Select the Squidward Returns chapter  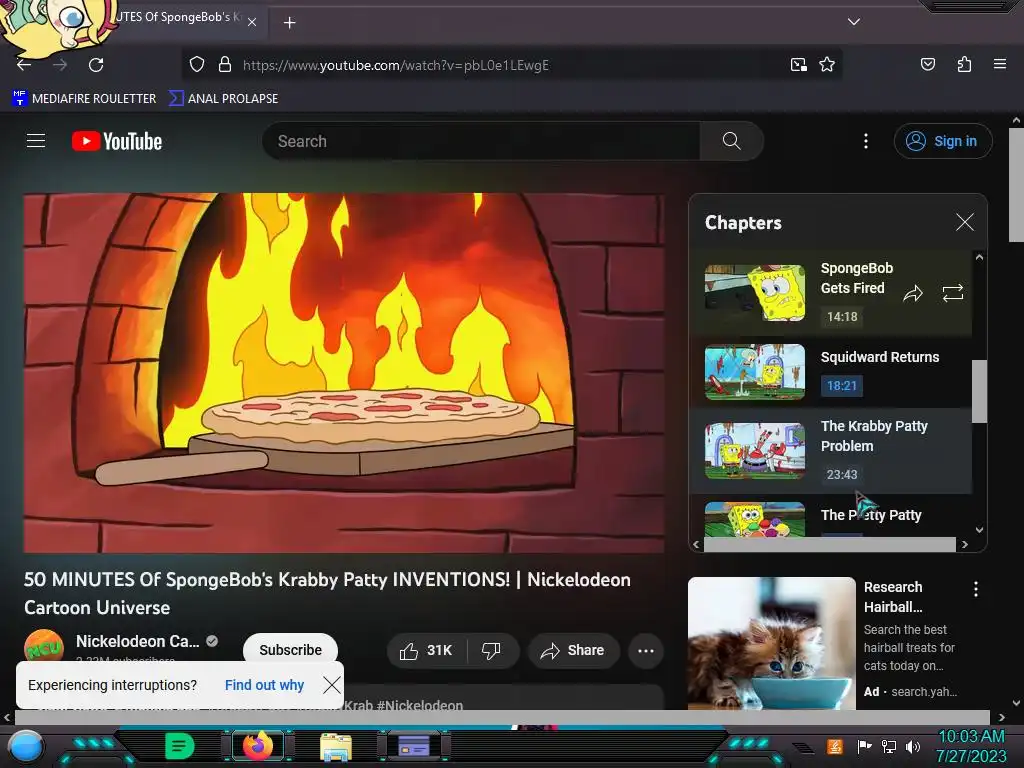pyautogui.click(x=831, y=372)
